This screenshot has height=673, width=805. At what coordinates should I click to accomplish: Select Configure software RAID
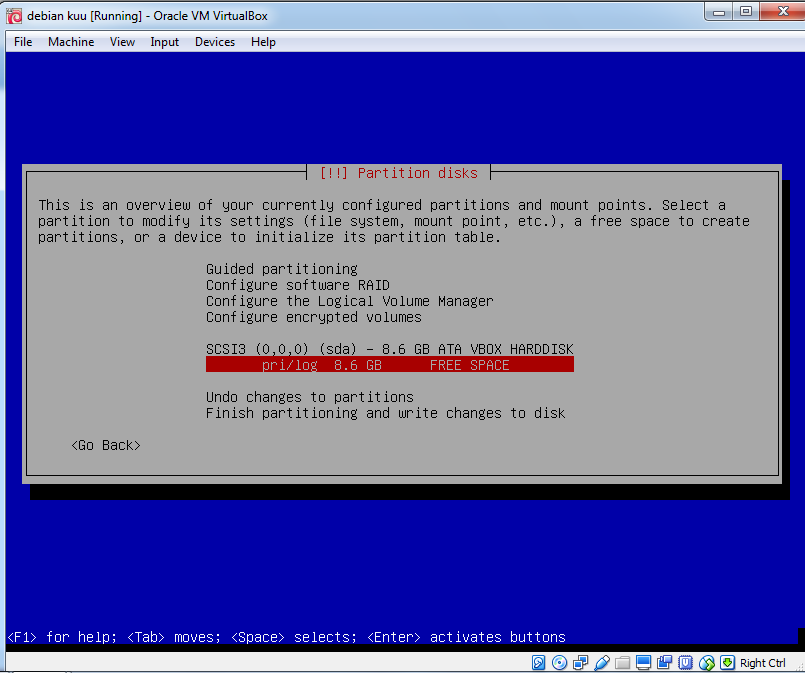point(298,285)
